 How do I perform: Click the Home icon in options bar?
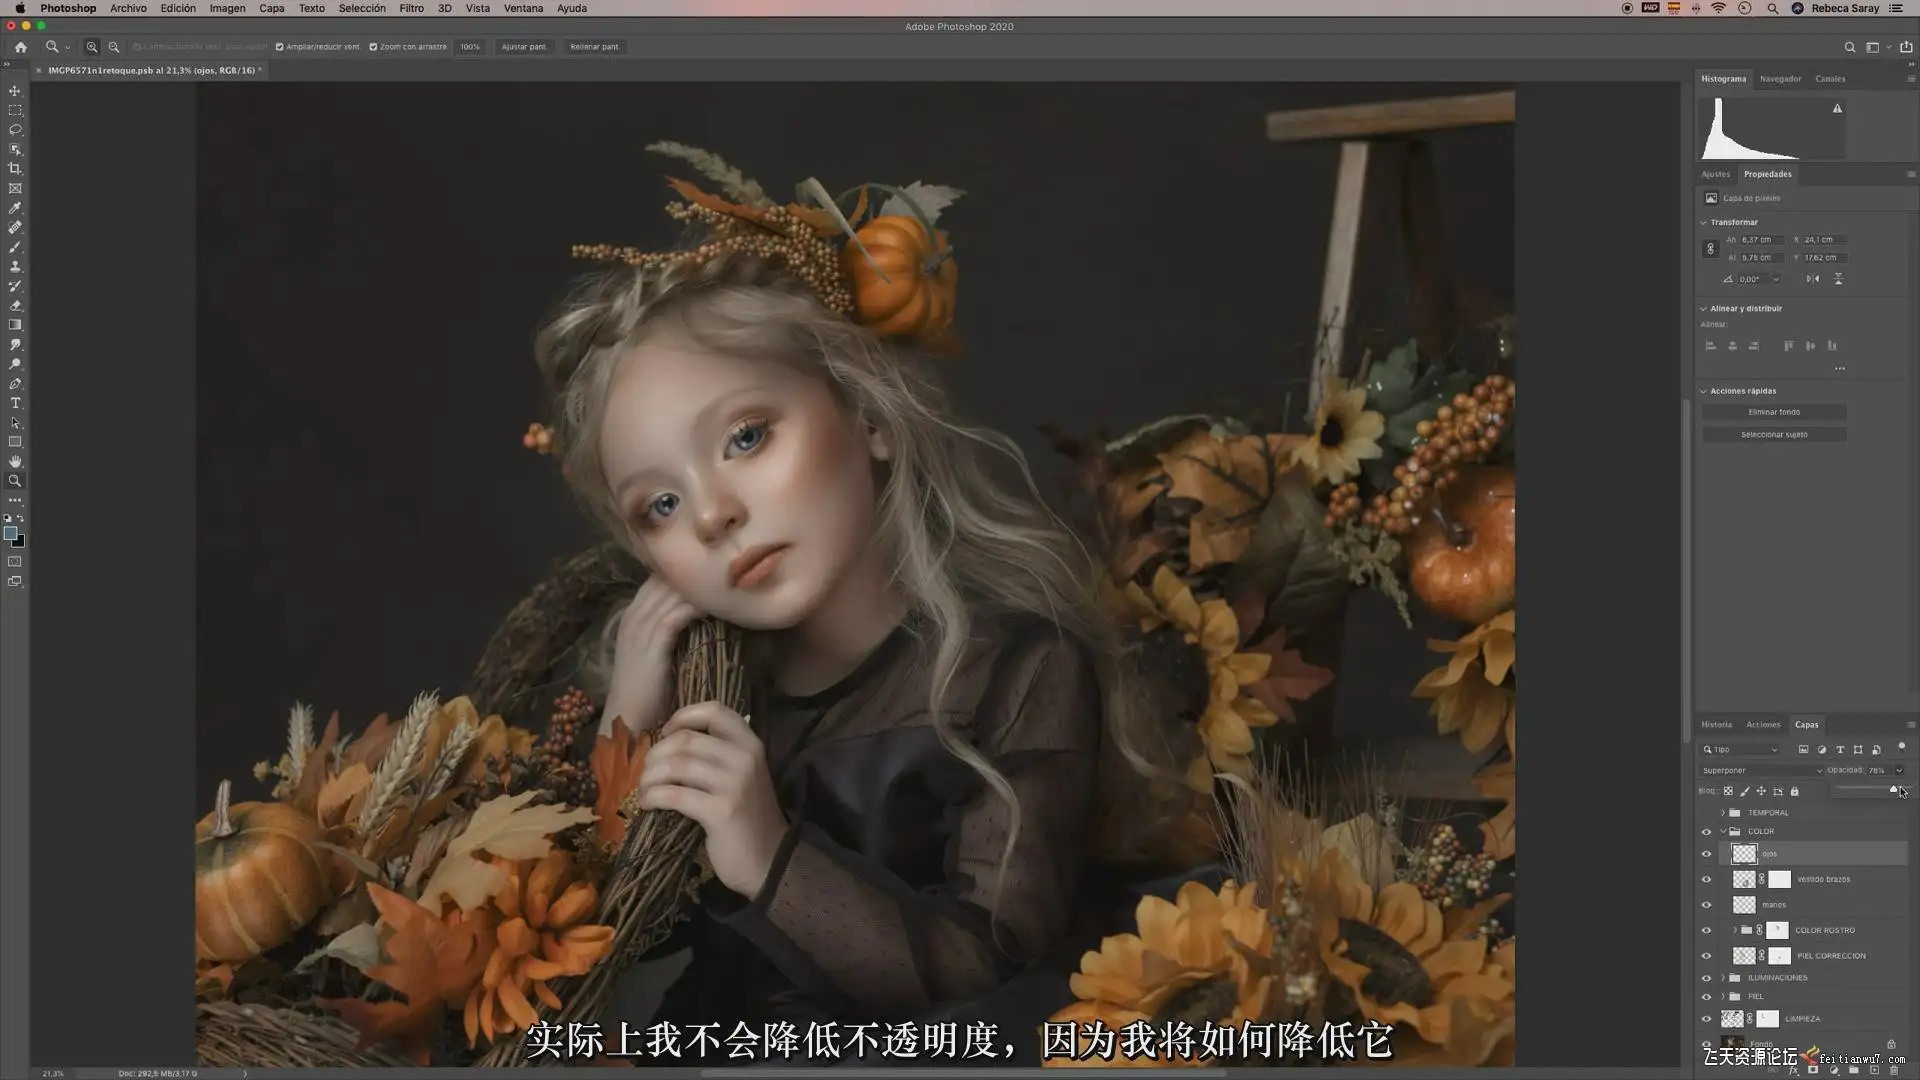20,47
